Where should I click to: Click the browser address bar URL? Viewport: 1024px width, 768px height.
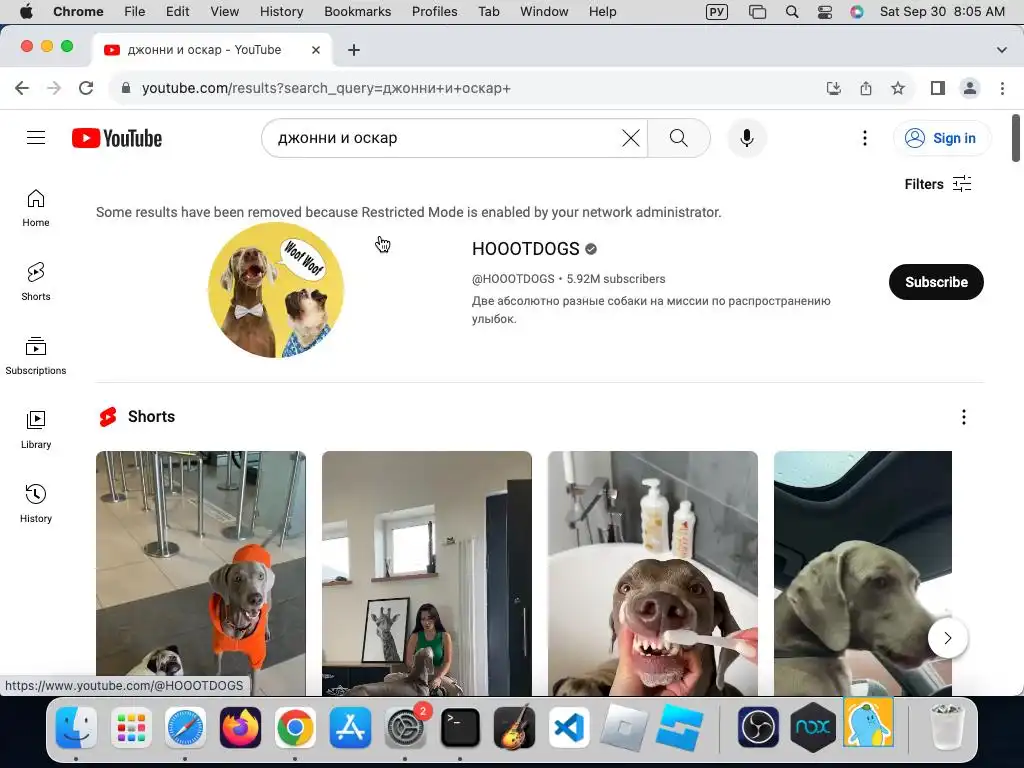[x=326, y=88]
